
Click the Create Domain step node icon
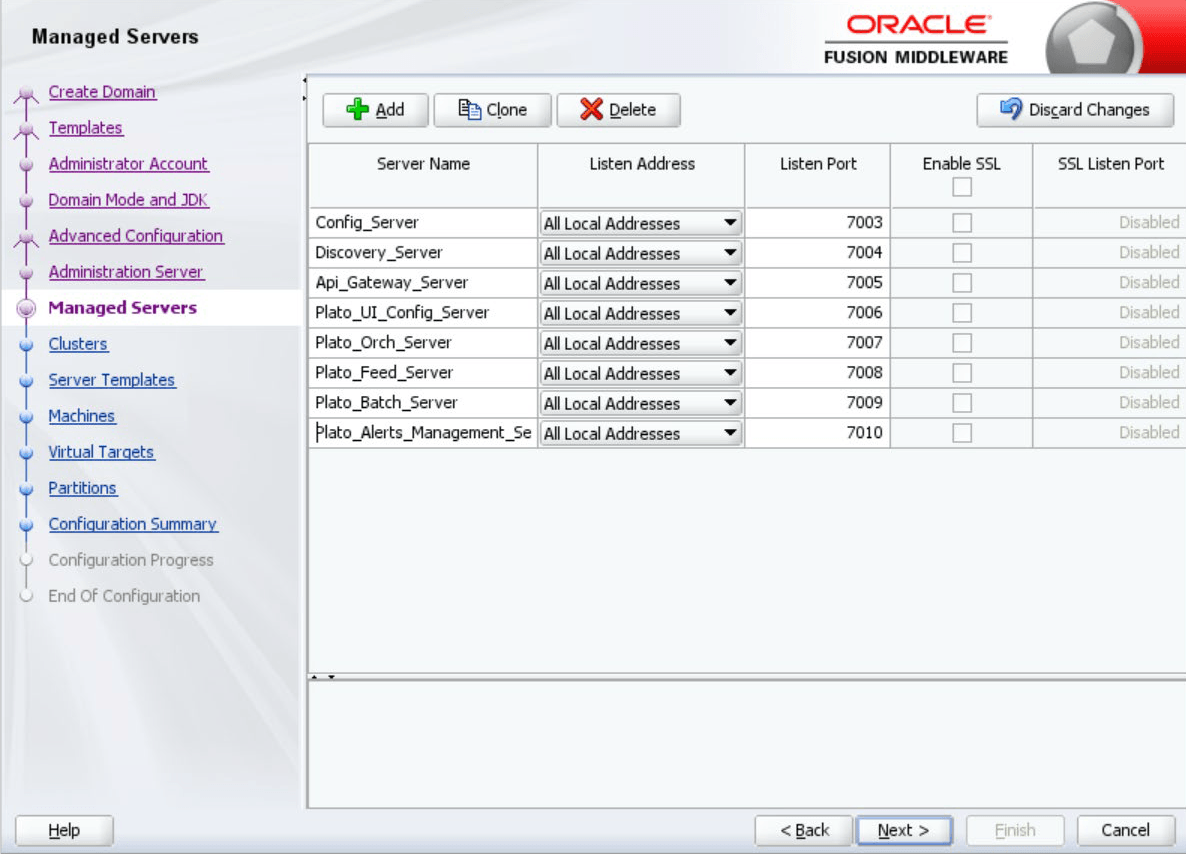tap(27, 94)
